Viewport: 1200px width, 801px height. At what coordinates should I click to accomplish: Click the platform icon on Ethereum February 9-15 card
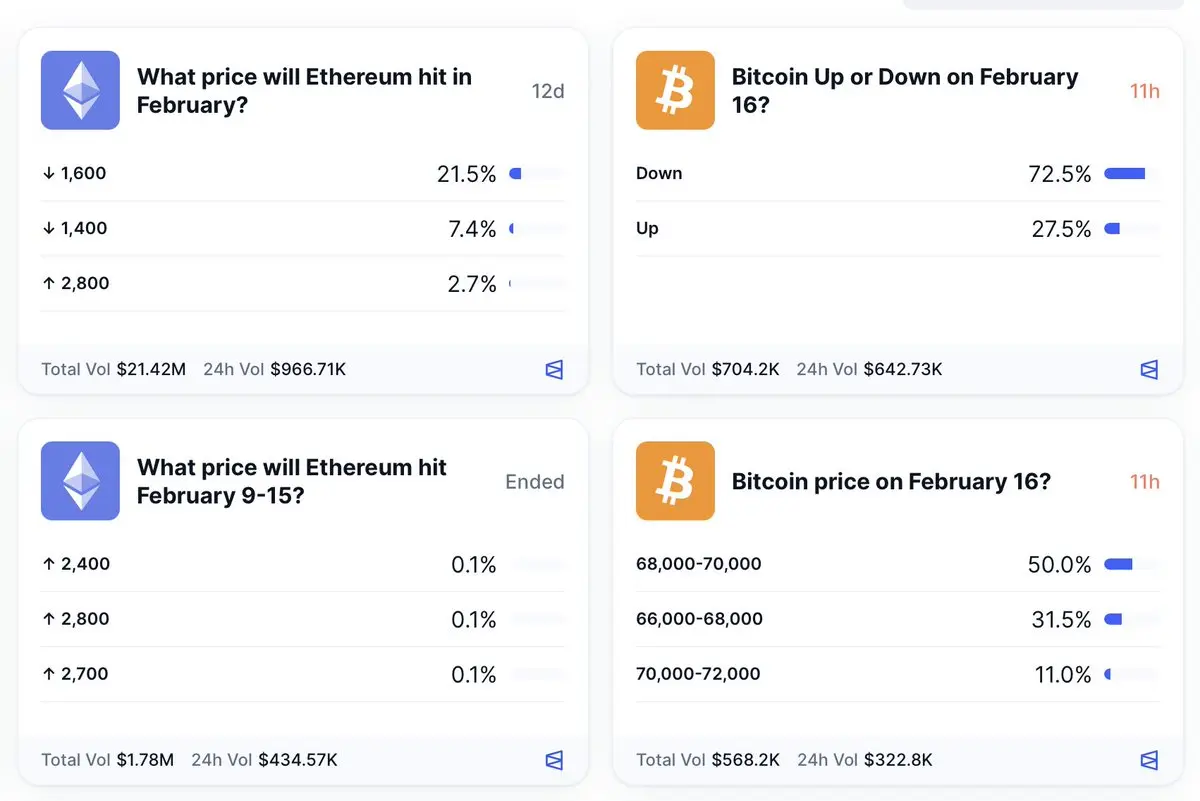tap(554, 760)
